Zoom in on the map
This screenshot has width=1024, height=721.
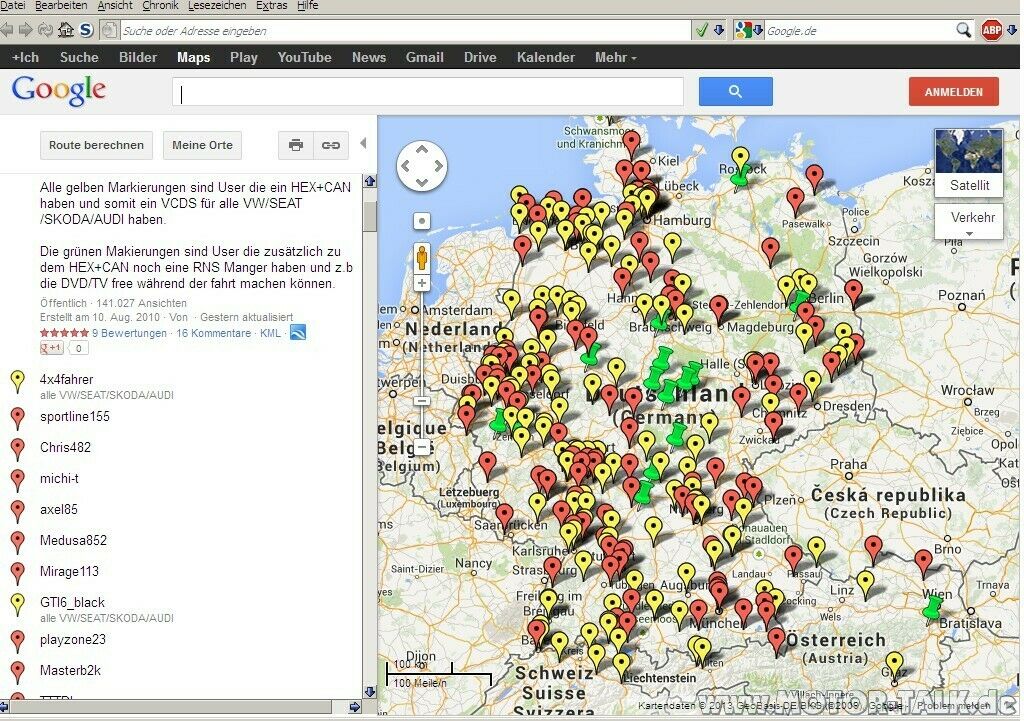point(422,283)
